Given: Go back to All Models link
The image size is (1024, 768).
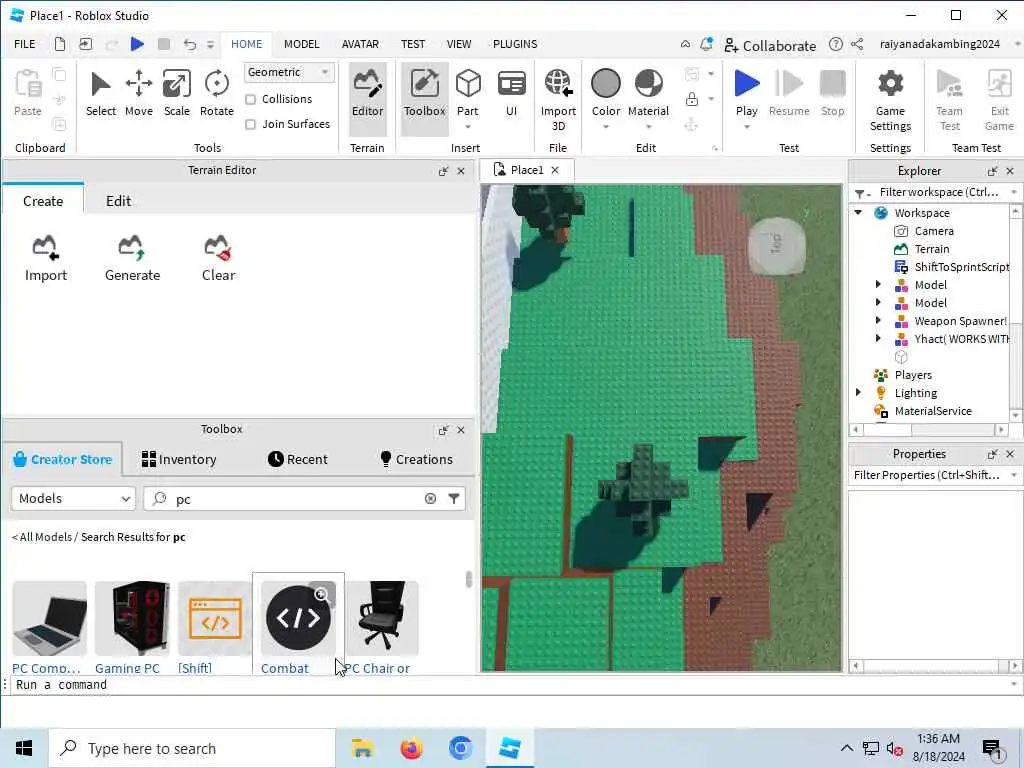Looking at the screenshot, I should (42, 537).
